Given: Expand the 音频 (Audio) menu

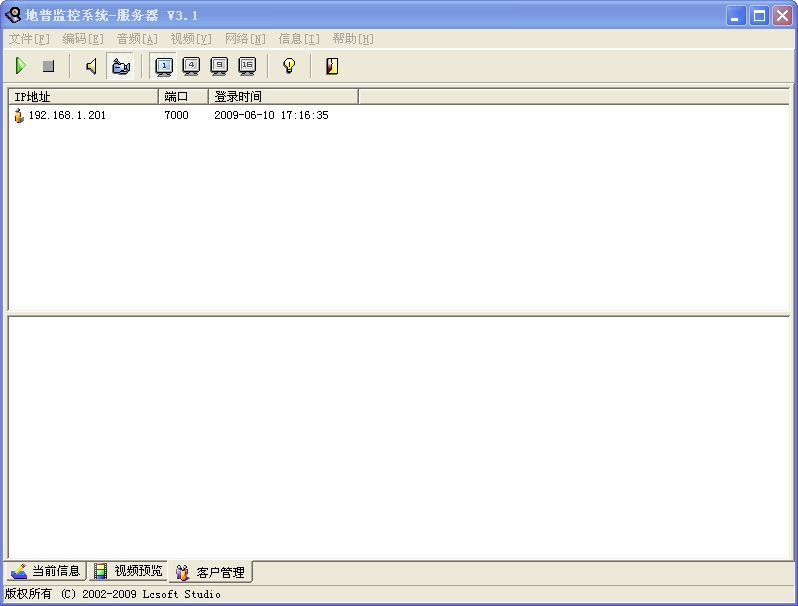Looking at the screenshot, I should point(137,39).
